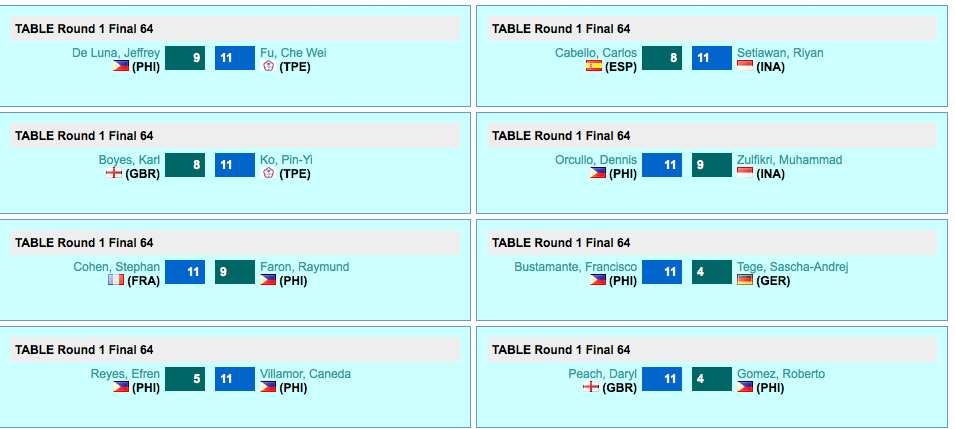Click the Chinese Taipei flag under Fu, Che Wei
The image size is (955, 429).
point(268,66)
